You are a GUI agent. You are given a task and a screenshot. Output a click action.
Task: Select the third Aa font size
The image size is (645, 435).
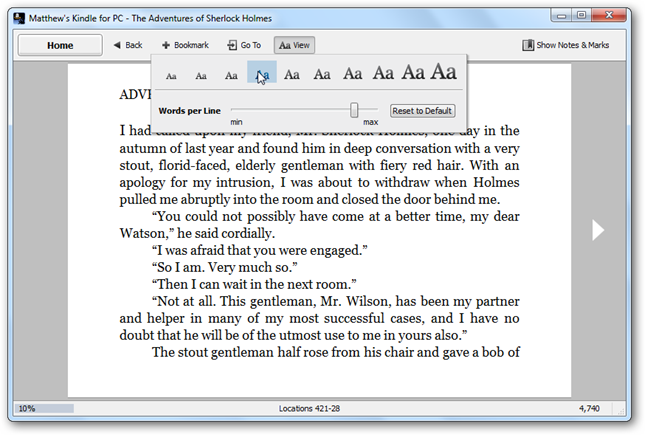click(231, 75)
